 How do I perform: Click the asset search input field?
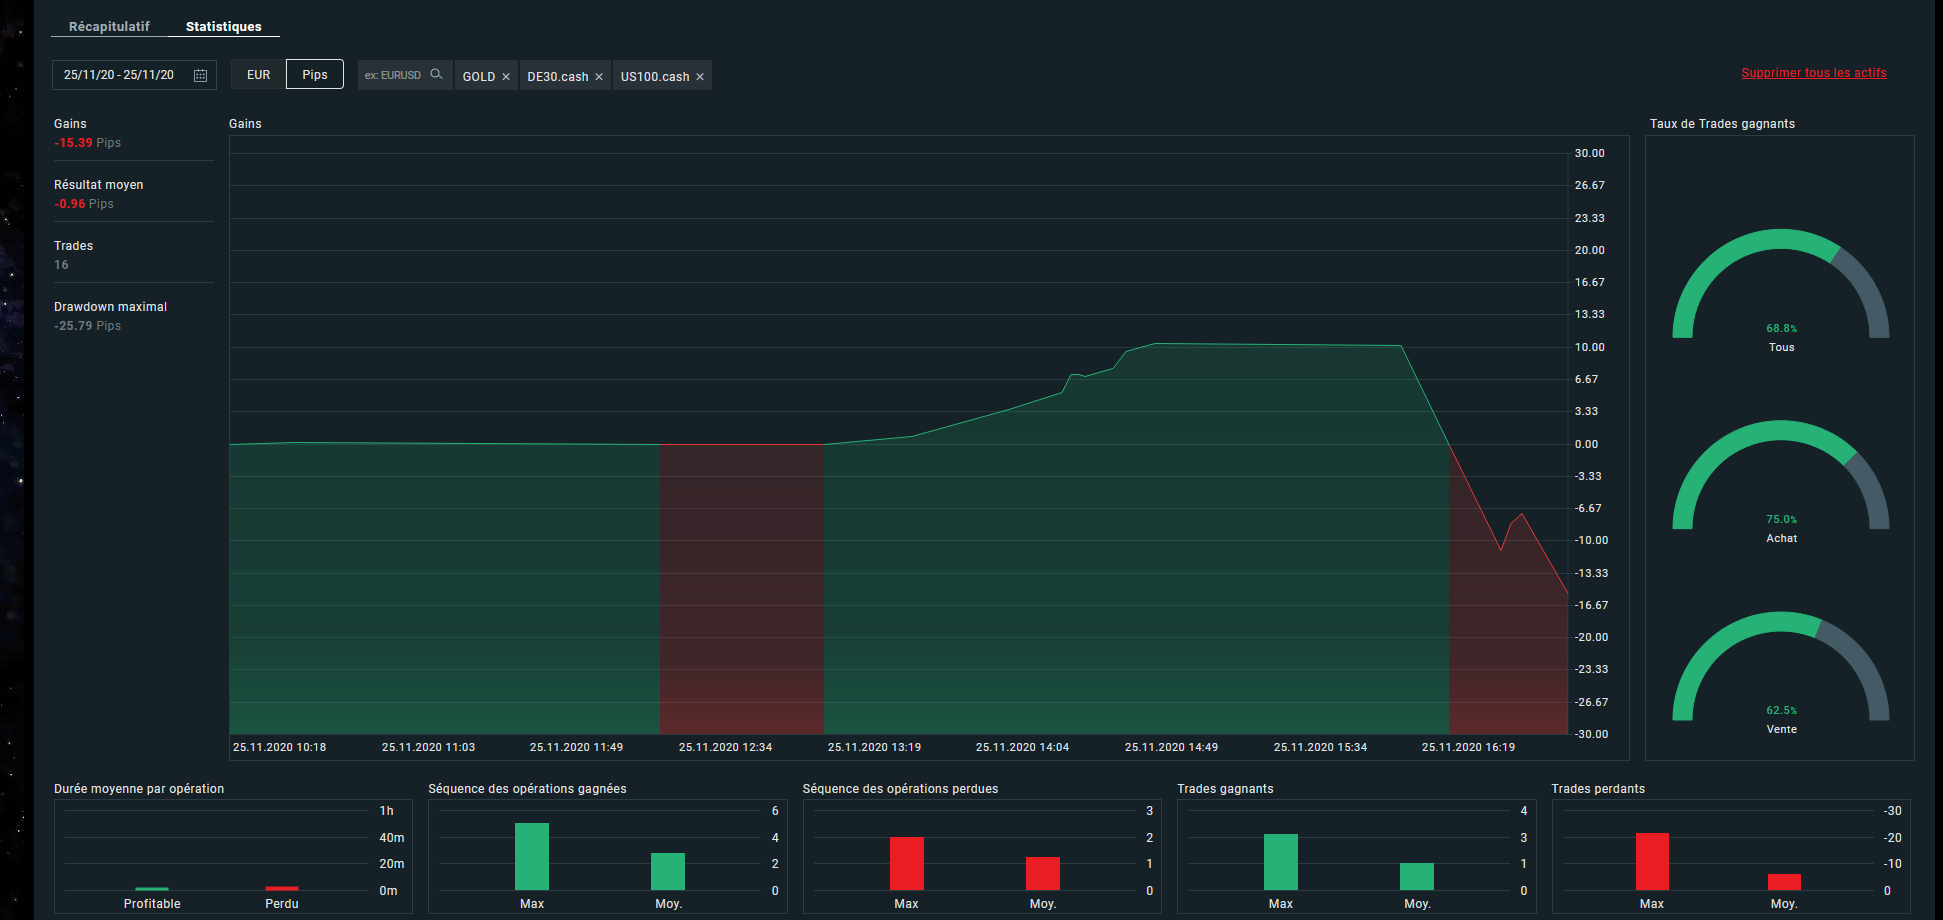click(x=393, y=75)
